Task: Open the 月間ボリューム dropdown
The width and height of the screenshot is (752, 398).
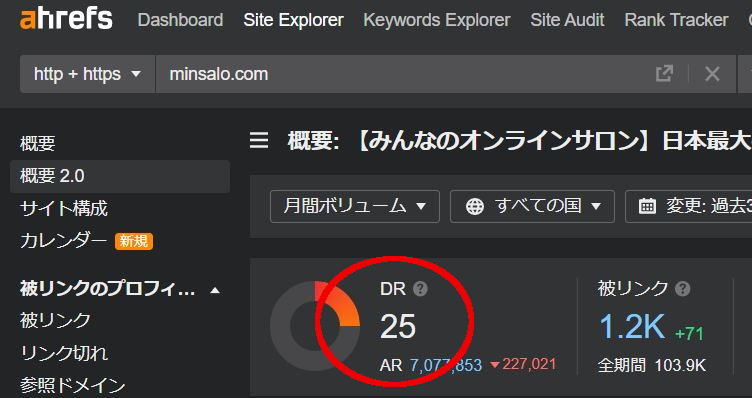Action: pyautogui.click(x=355, y=206)
